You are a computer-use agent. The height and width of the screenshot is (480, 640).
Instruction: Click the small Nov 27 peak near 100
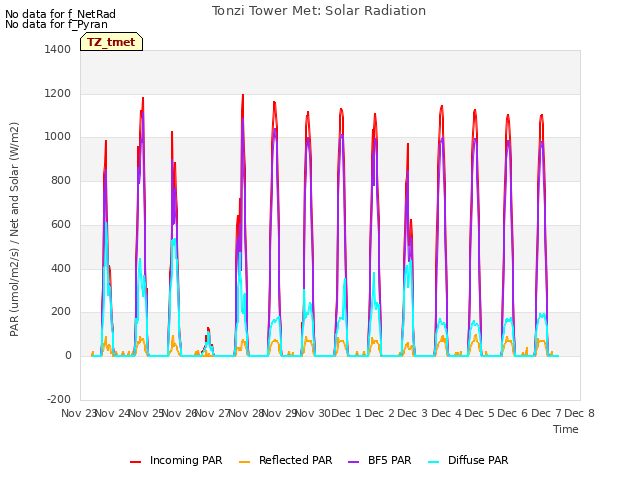(208, 329)
